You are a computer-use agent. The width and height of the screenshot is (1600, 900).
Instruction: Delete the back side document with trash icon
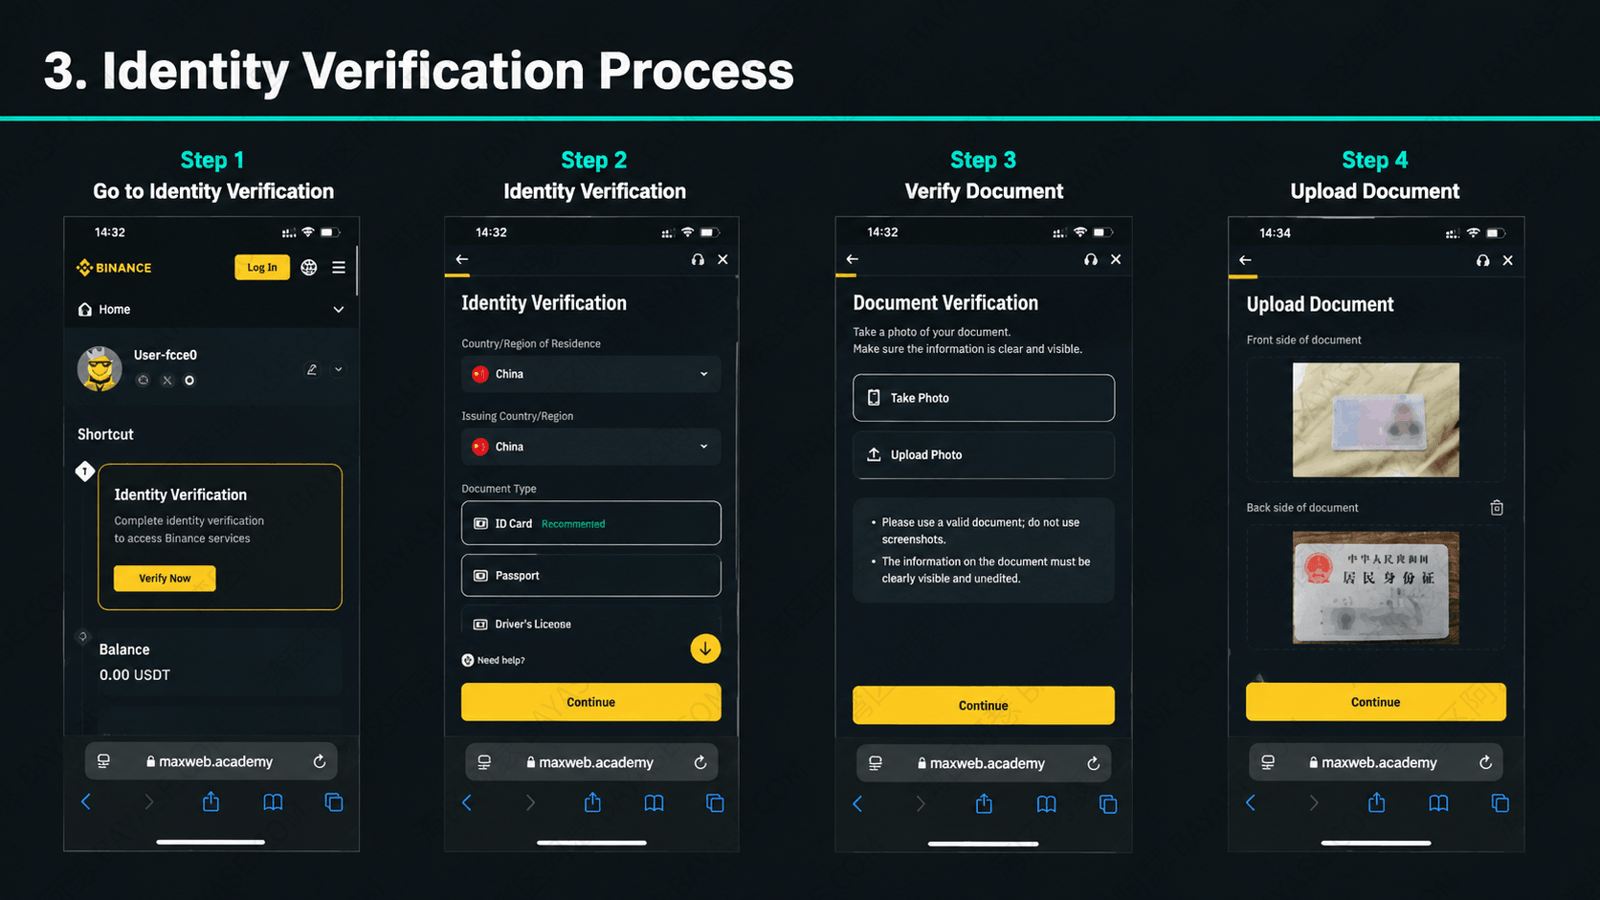pos(1497,508)
